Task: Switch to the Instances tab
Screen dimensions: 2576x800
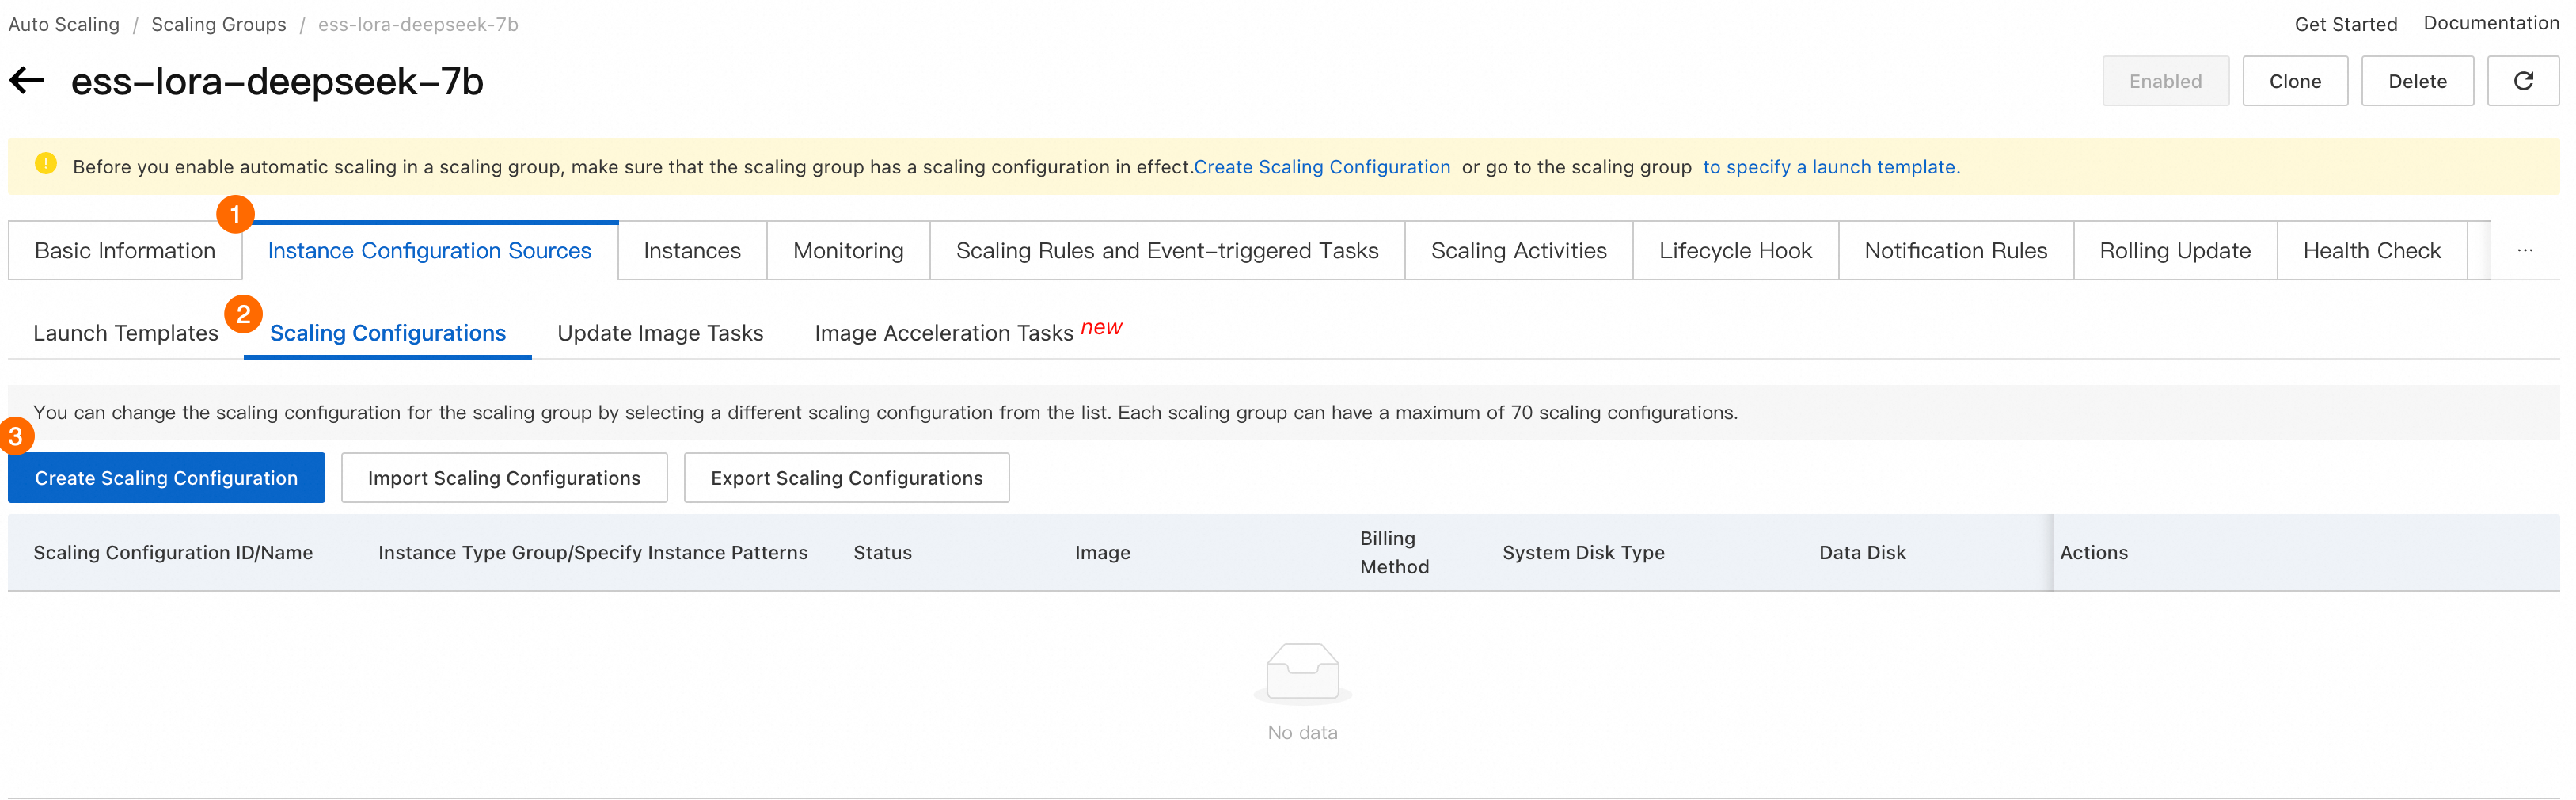Action: click(x=692, y=251)
